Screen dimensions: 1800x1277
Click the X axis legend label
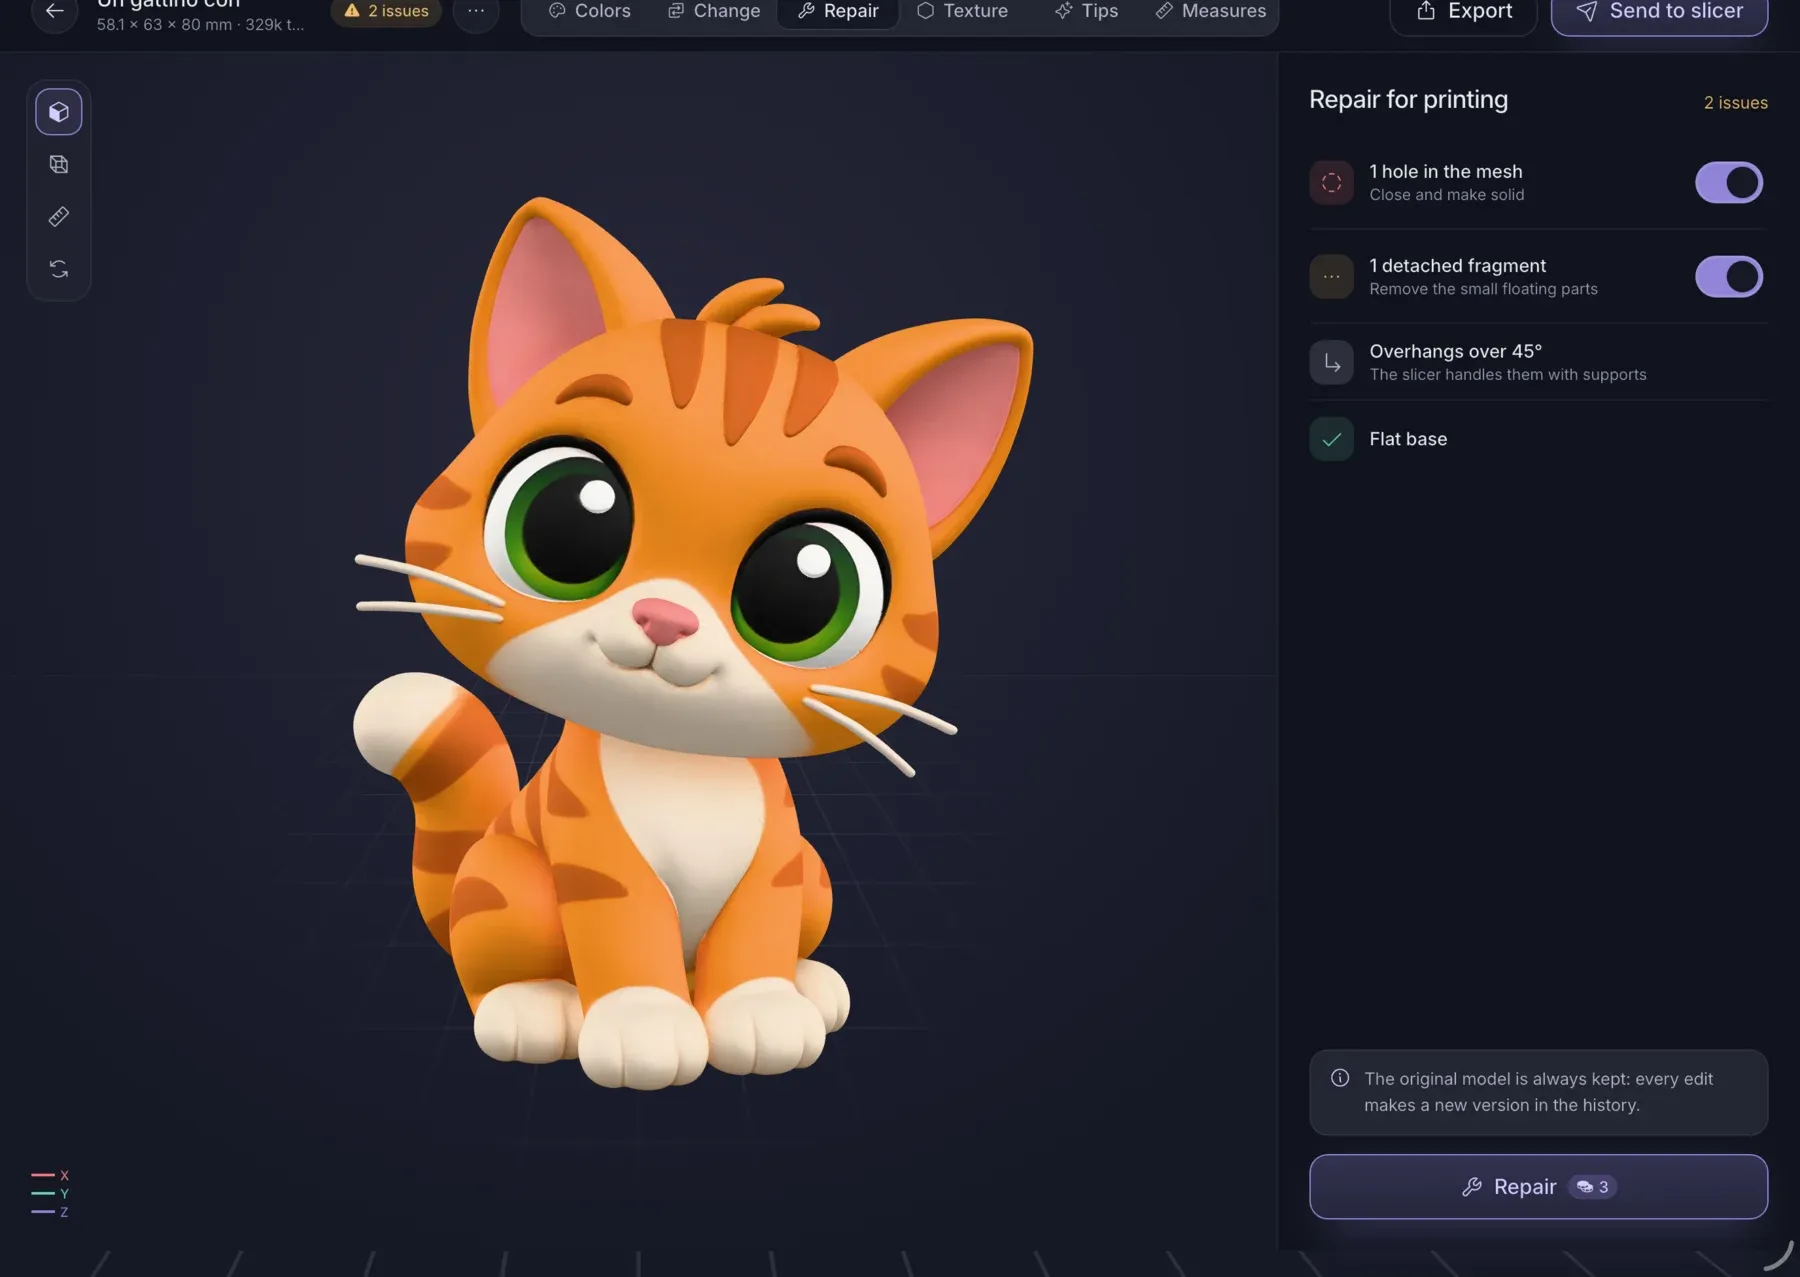tap(64, 1175)
